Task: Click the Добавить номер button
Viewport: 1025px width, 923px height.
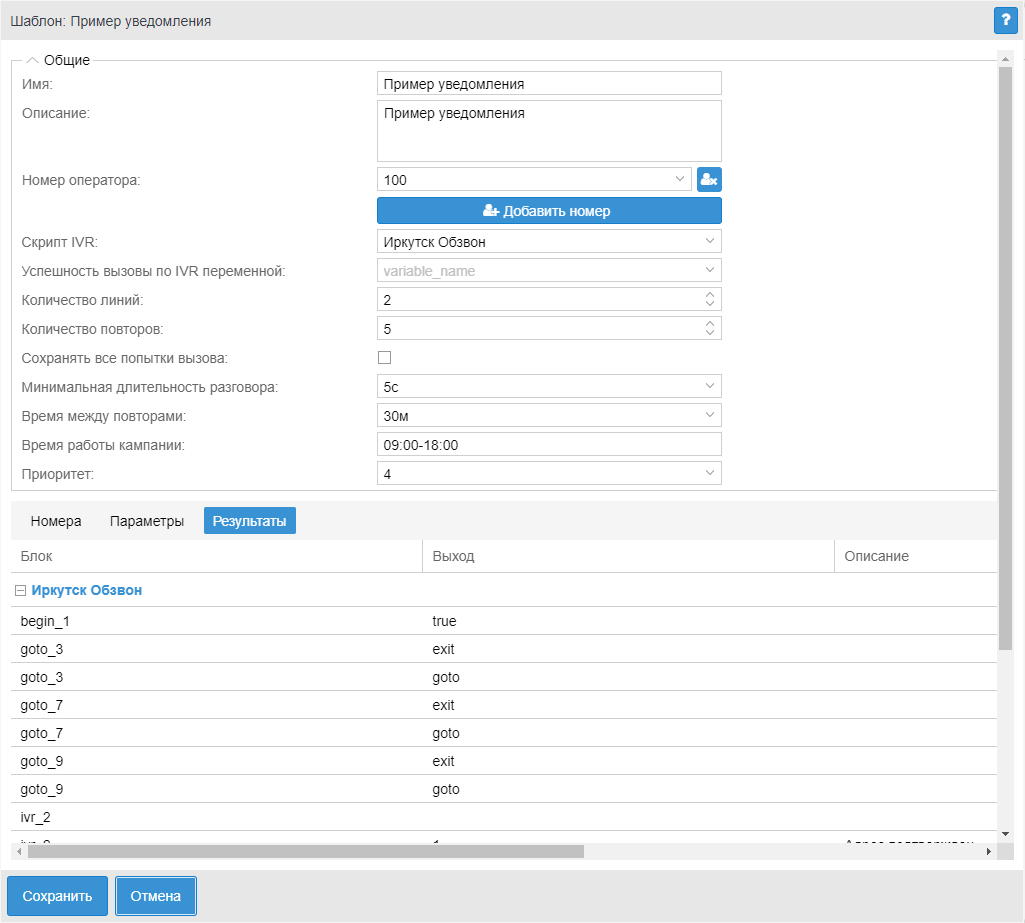Action: (x=549, y=211)
